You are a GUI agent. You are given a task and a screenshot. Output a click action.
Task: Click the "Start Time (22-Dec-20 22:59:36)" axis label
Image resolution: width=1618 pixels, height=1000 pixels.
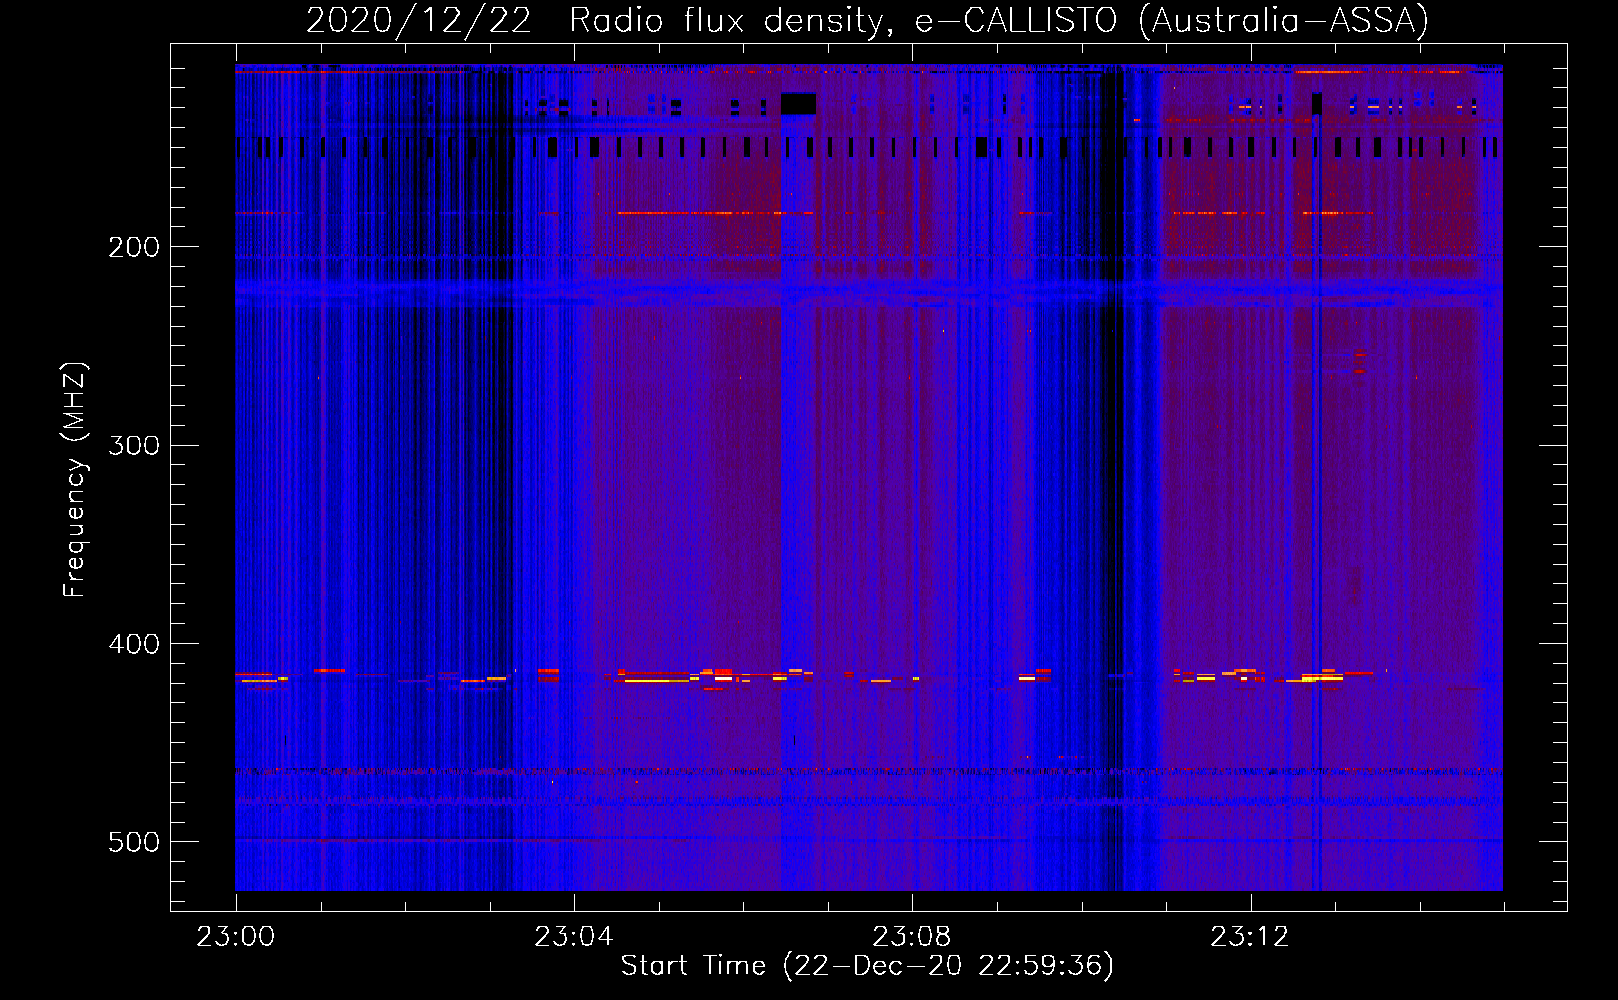[x=867, y=966]
